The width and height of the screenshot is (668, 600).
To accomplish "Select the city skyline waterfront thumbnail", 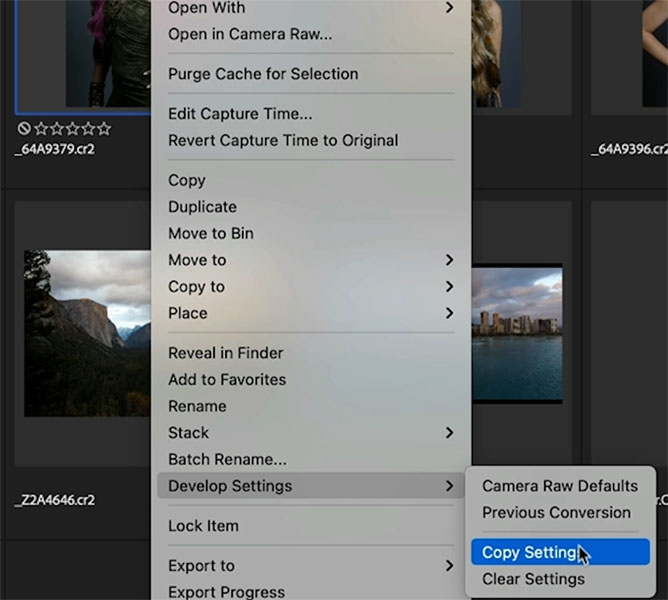I will click(x=517, y=333).
